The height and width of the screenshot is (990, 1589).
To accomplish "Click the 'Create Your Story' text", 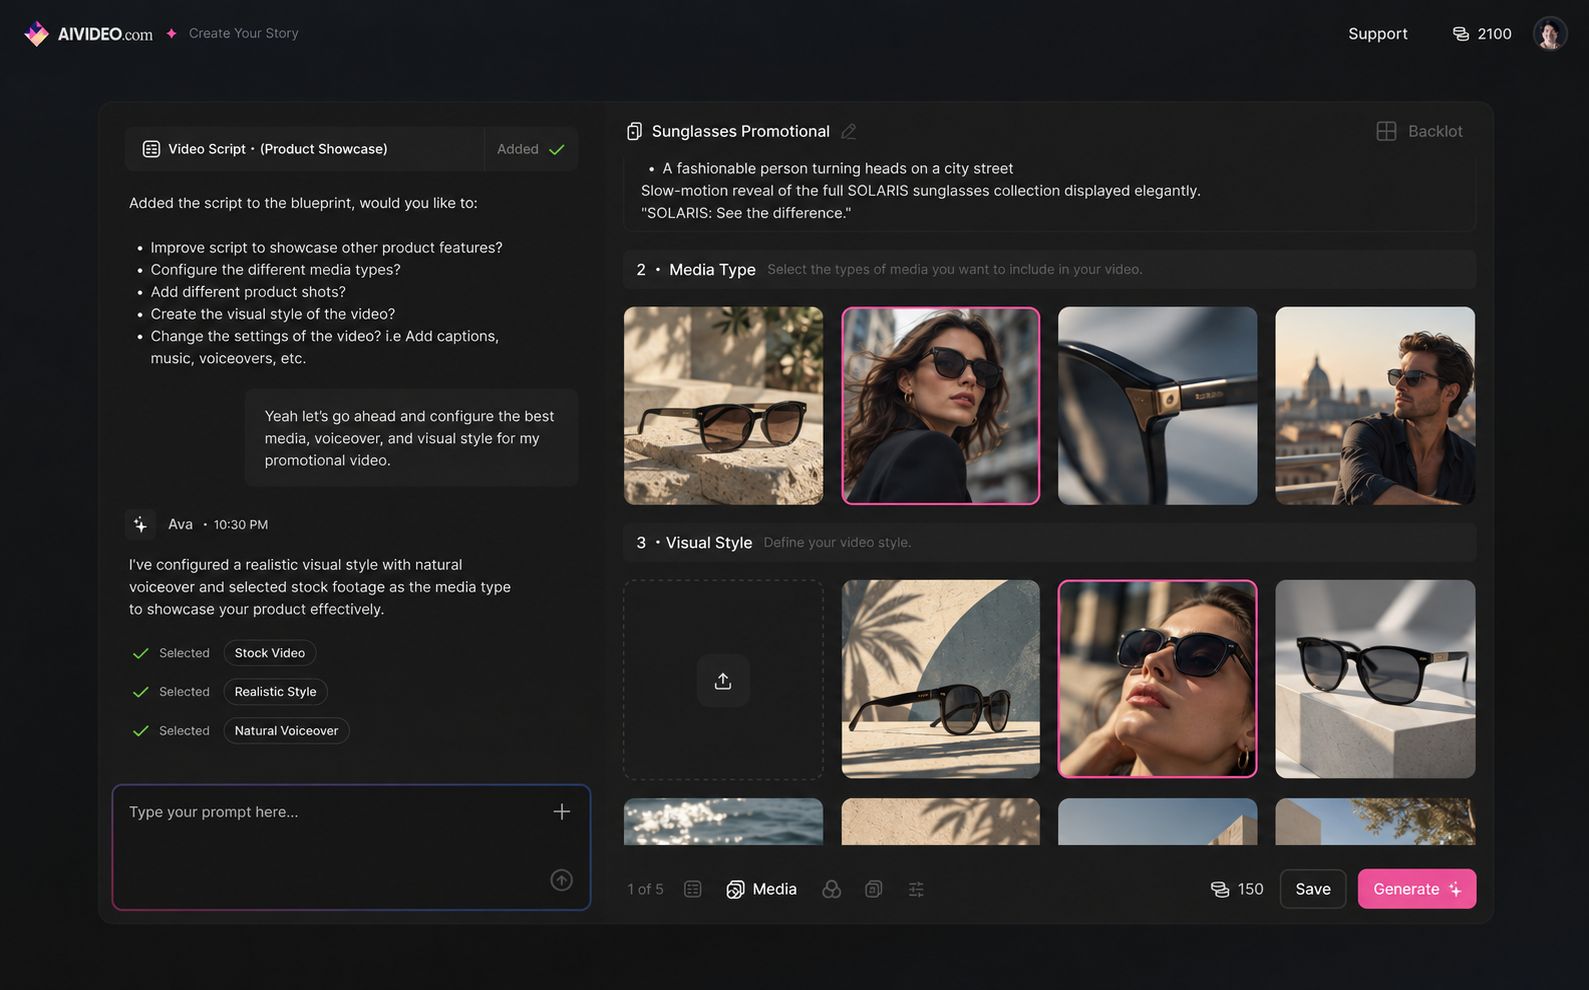I will pyautogui.click(x=244, y=33).
